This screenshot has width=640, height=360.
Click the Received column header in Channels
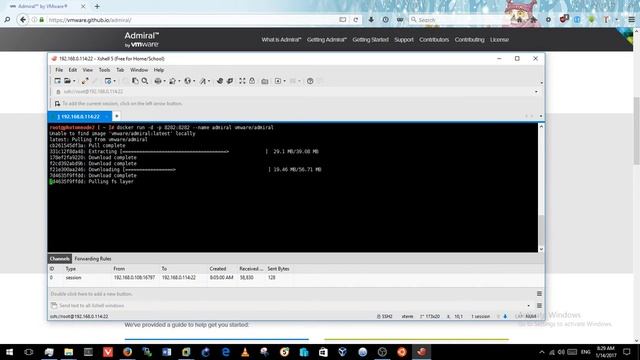tap(251, 269)
